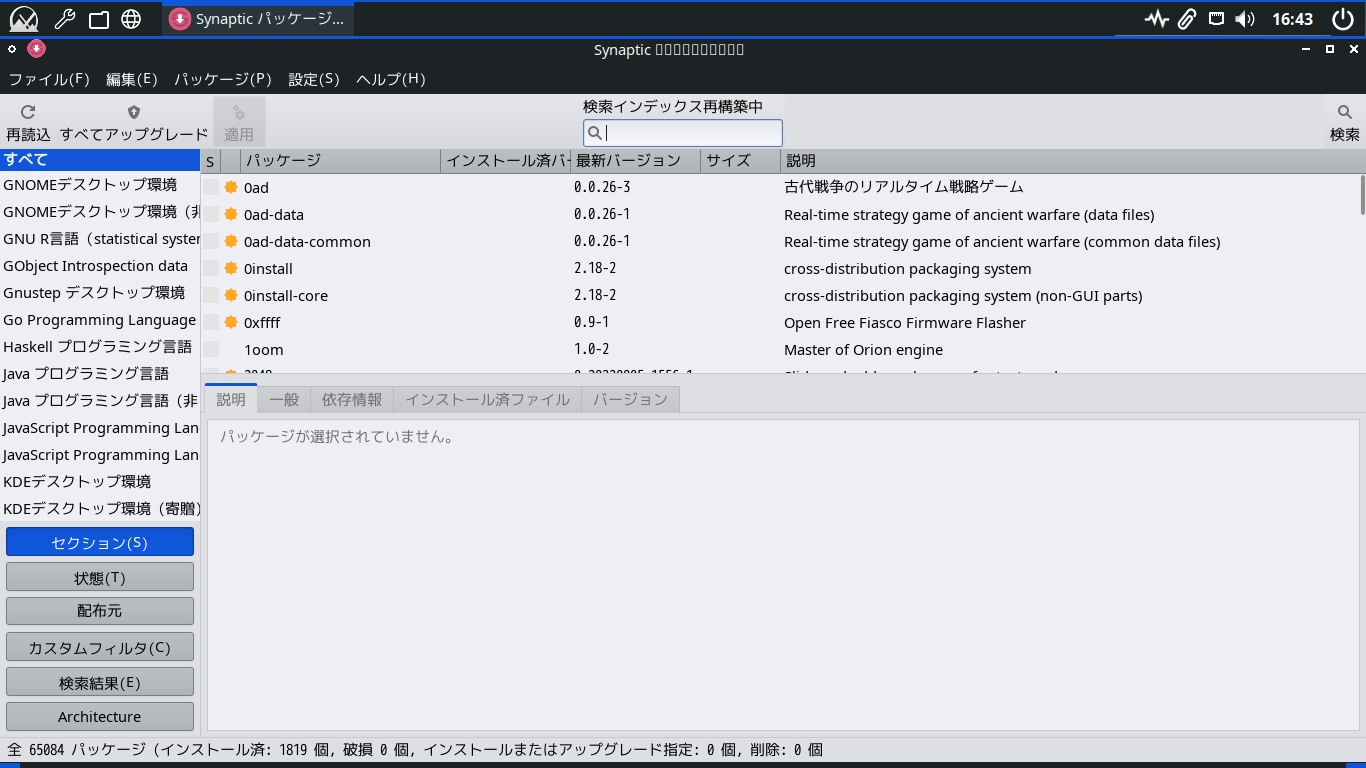Open the MX Linux start menu icon
The height and width of the screenshot is (768, 1366).
(x=23, y=19)
